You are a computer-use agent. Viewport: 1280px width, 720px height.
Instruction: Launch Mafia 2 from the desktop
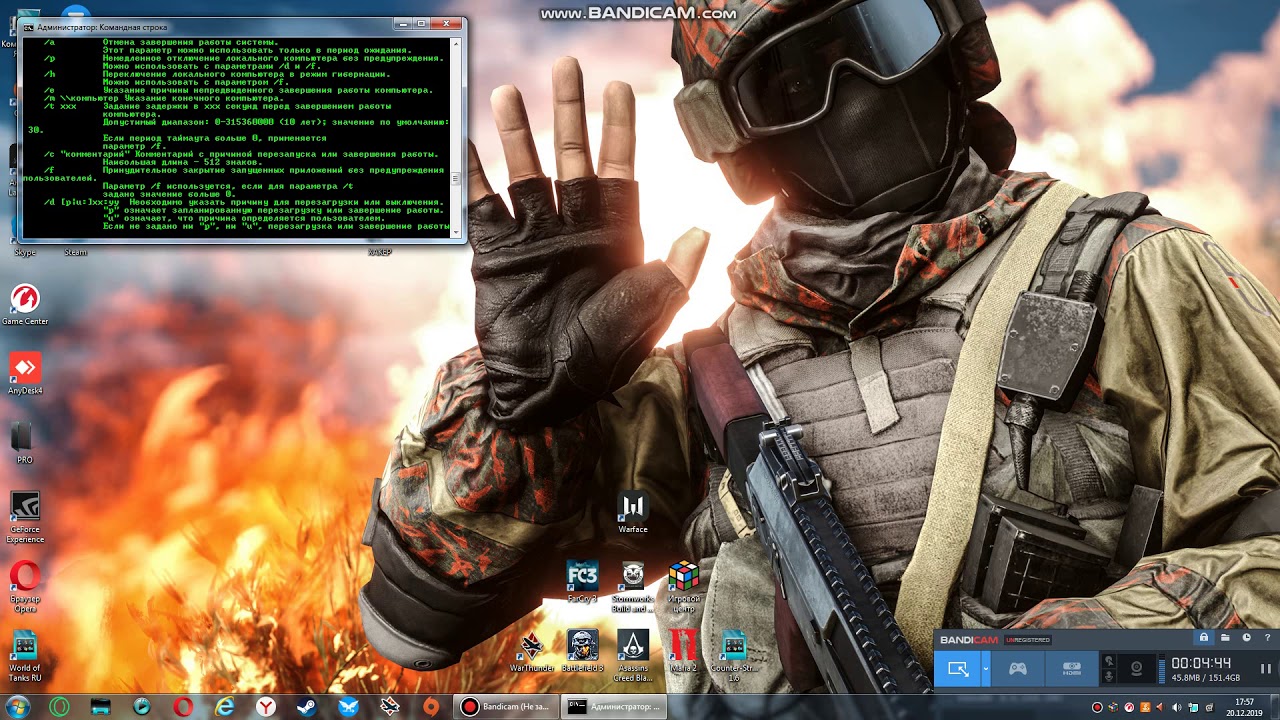pyautogui.click(x=684, y=651)
